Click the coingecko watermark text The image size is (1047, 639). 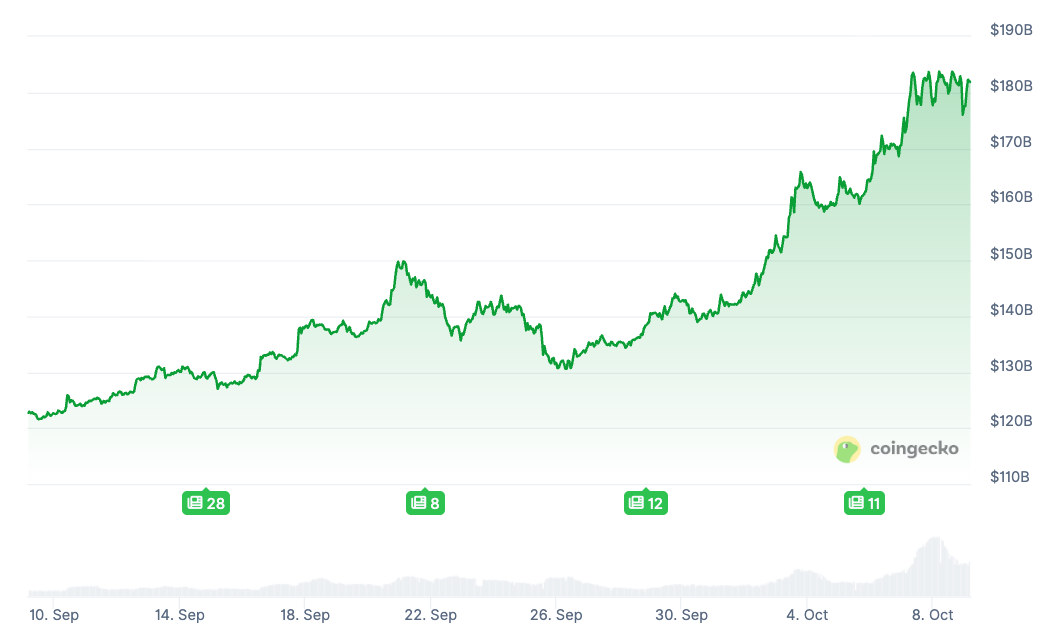(913, 449)
